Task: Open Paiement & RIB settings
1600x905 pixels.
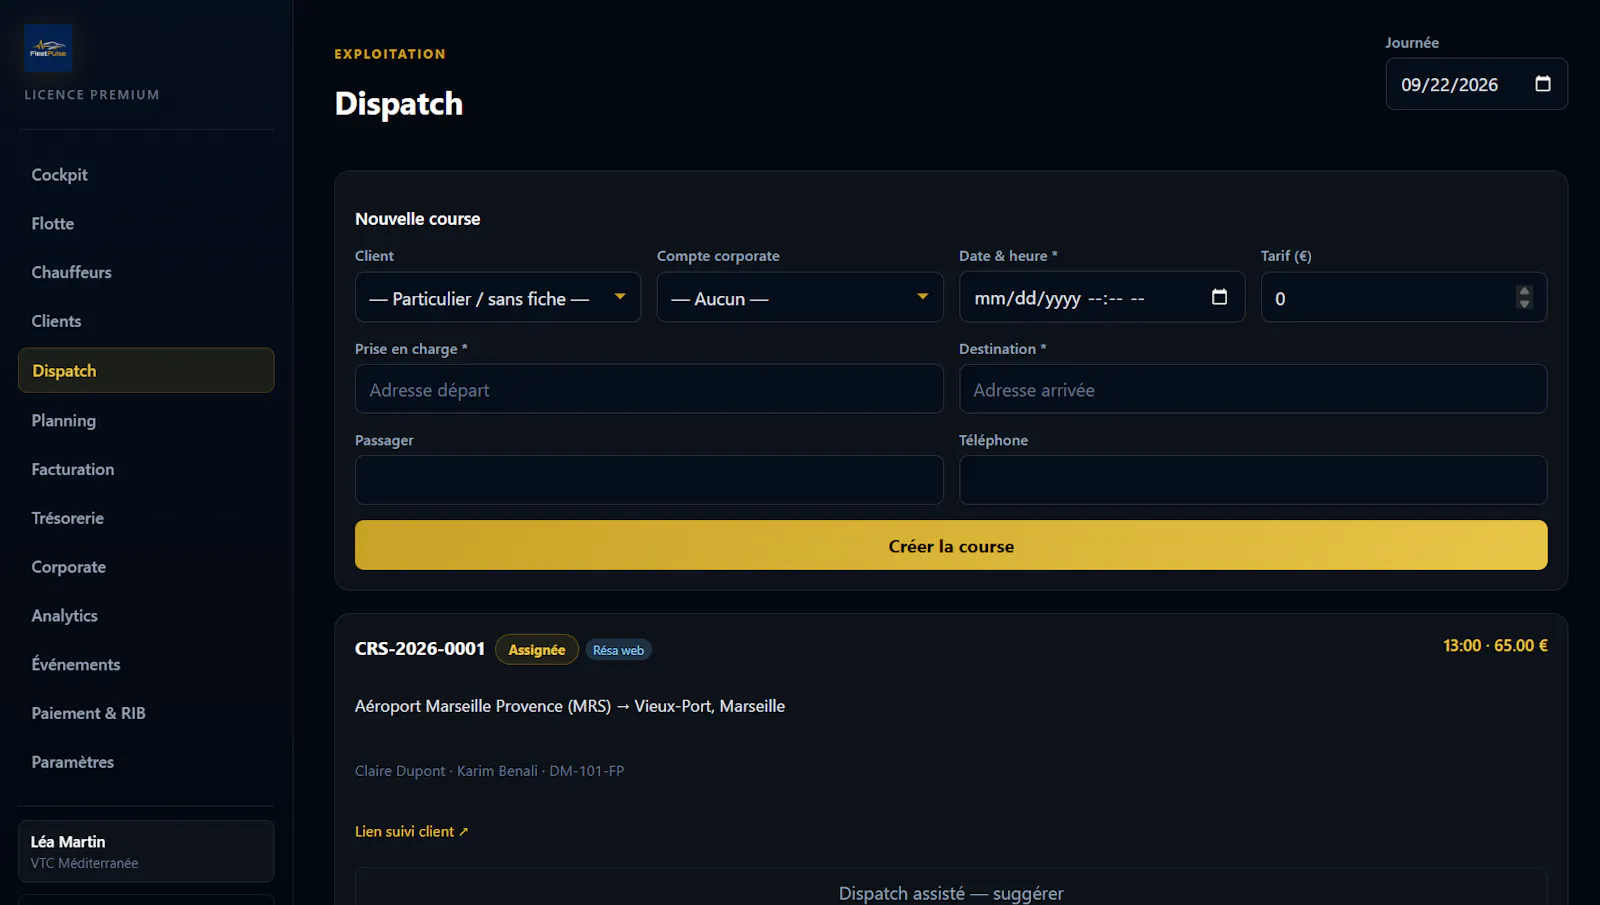Action: (146, 713)
